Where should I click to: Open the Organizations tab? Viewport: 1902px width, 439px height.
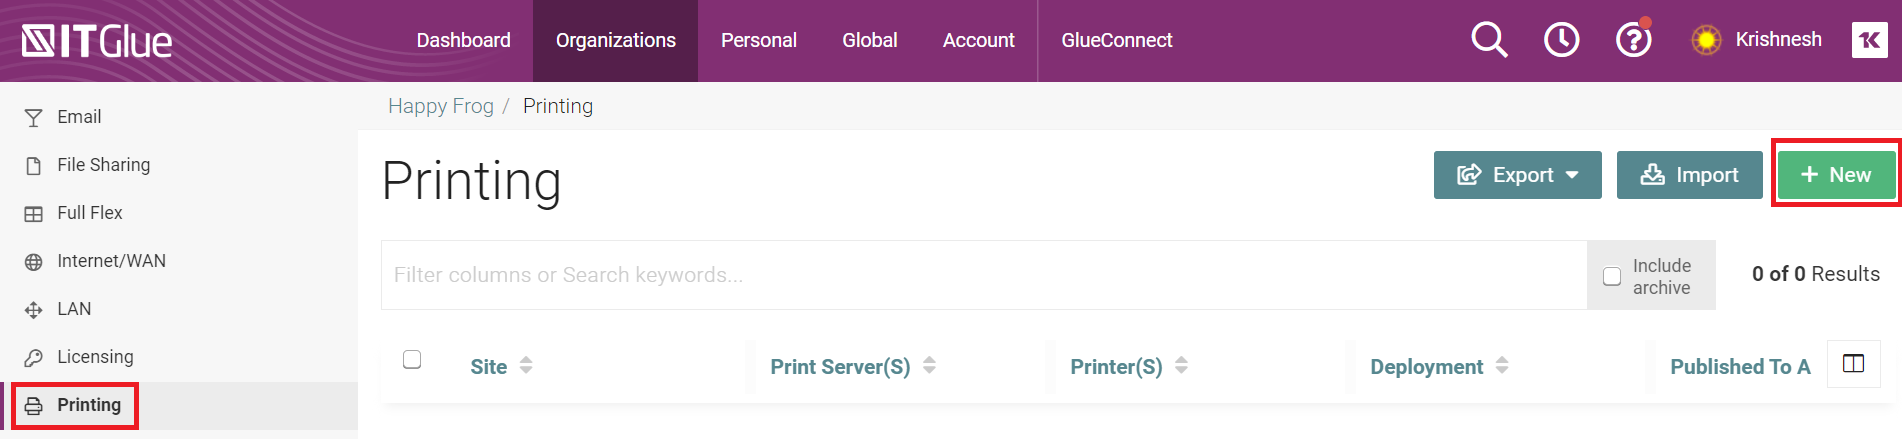[x=616, y=40]
